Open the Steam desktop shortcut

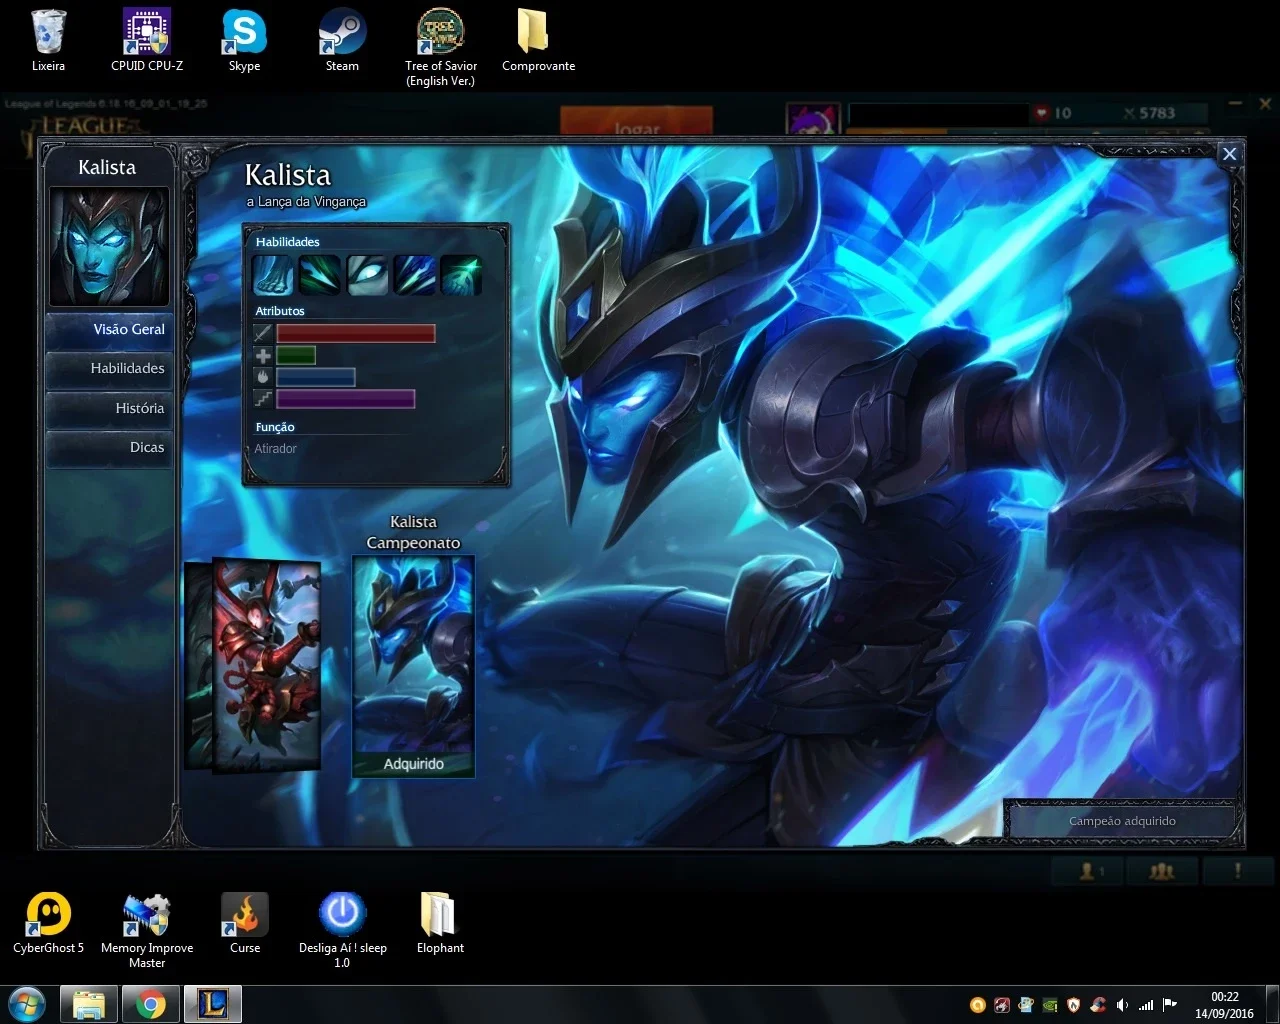coord(342,41)
